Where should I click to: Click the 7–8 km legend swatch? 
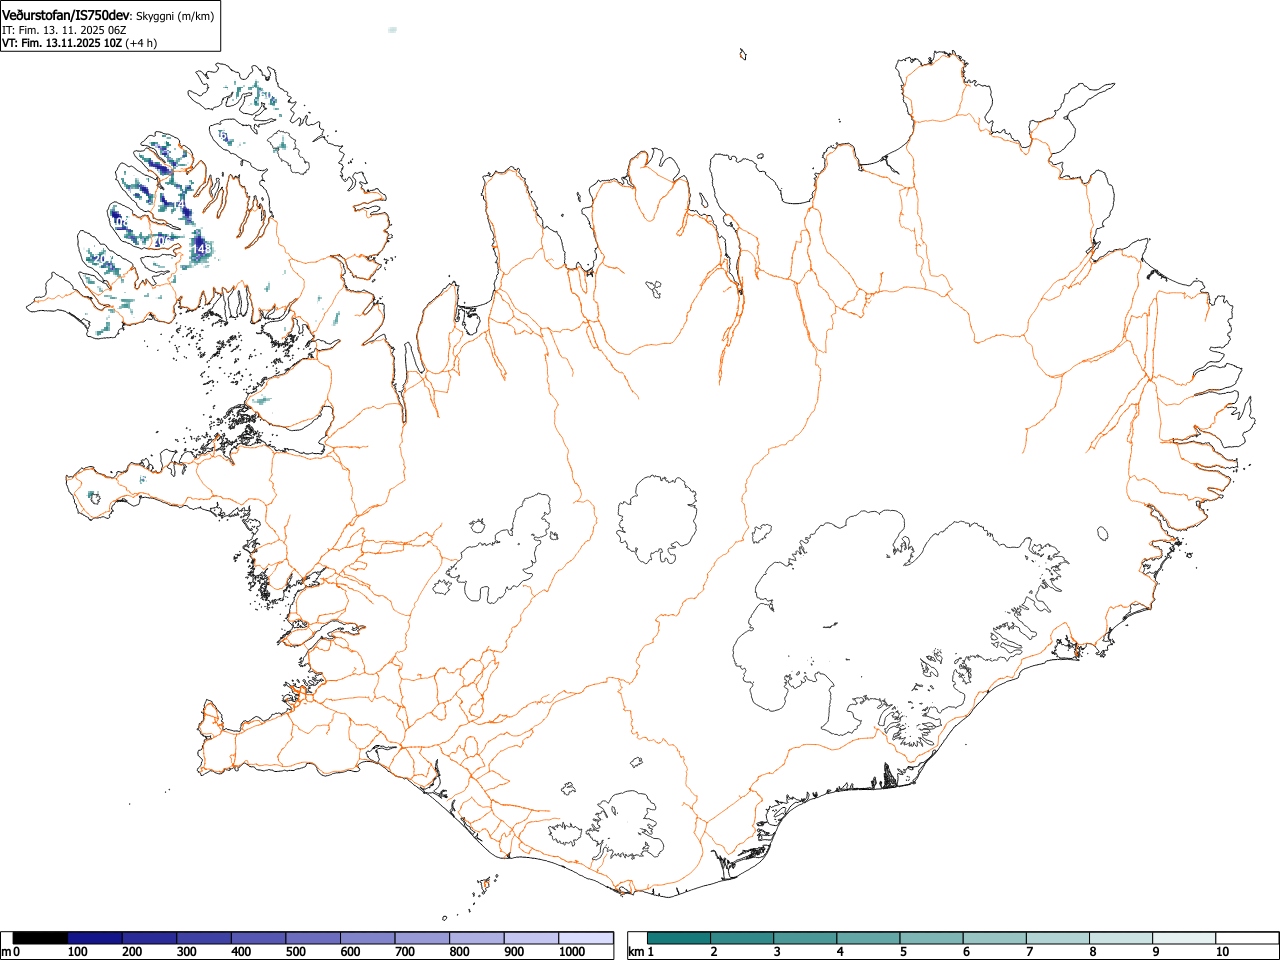tap(1058, 938)
